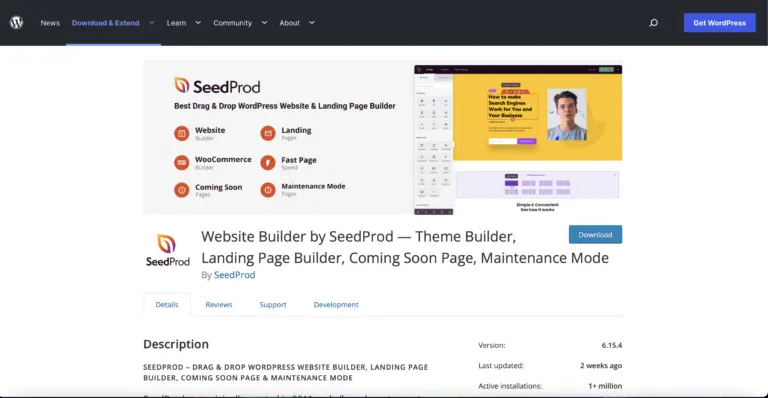Expand the Download & Extend dropdown chevron

point(152,23)
